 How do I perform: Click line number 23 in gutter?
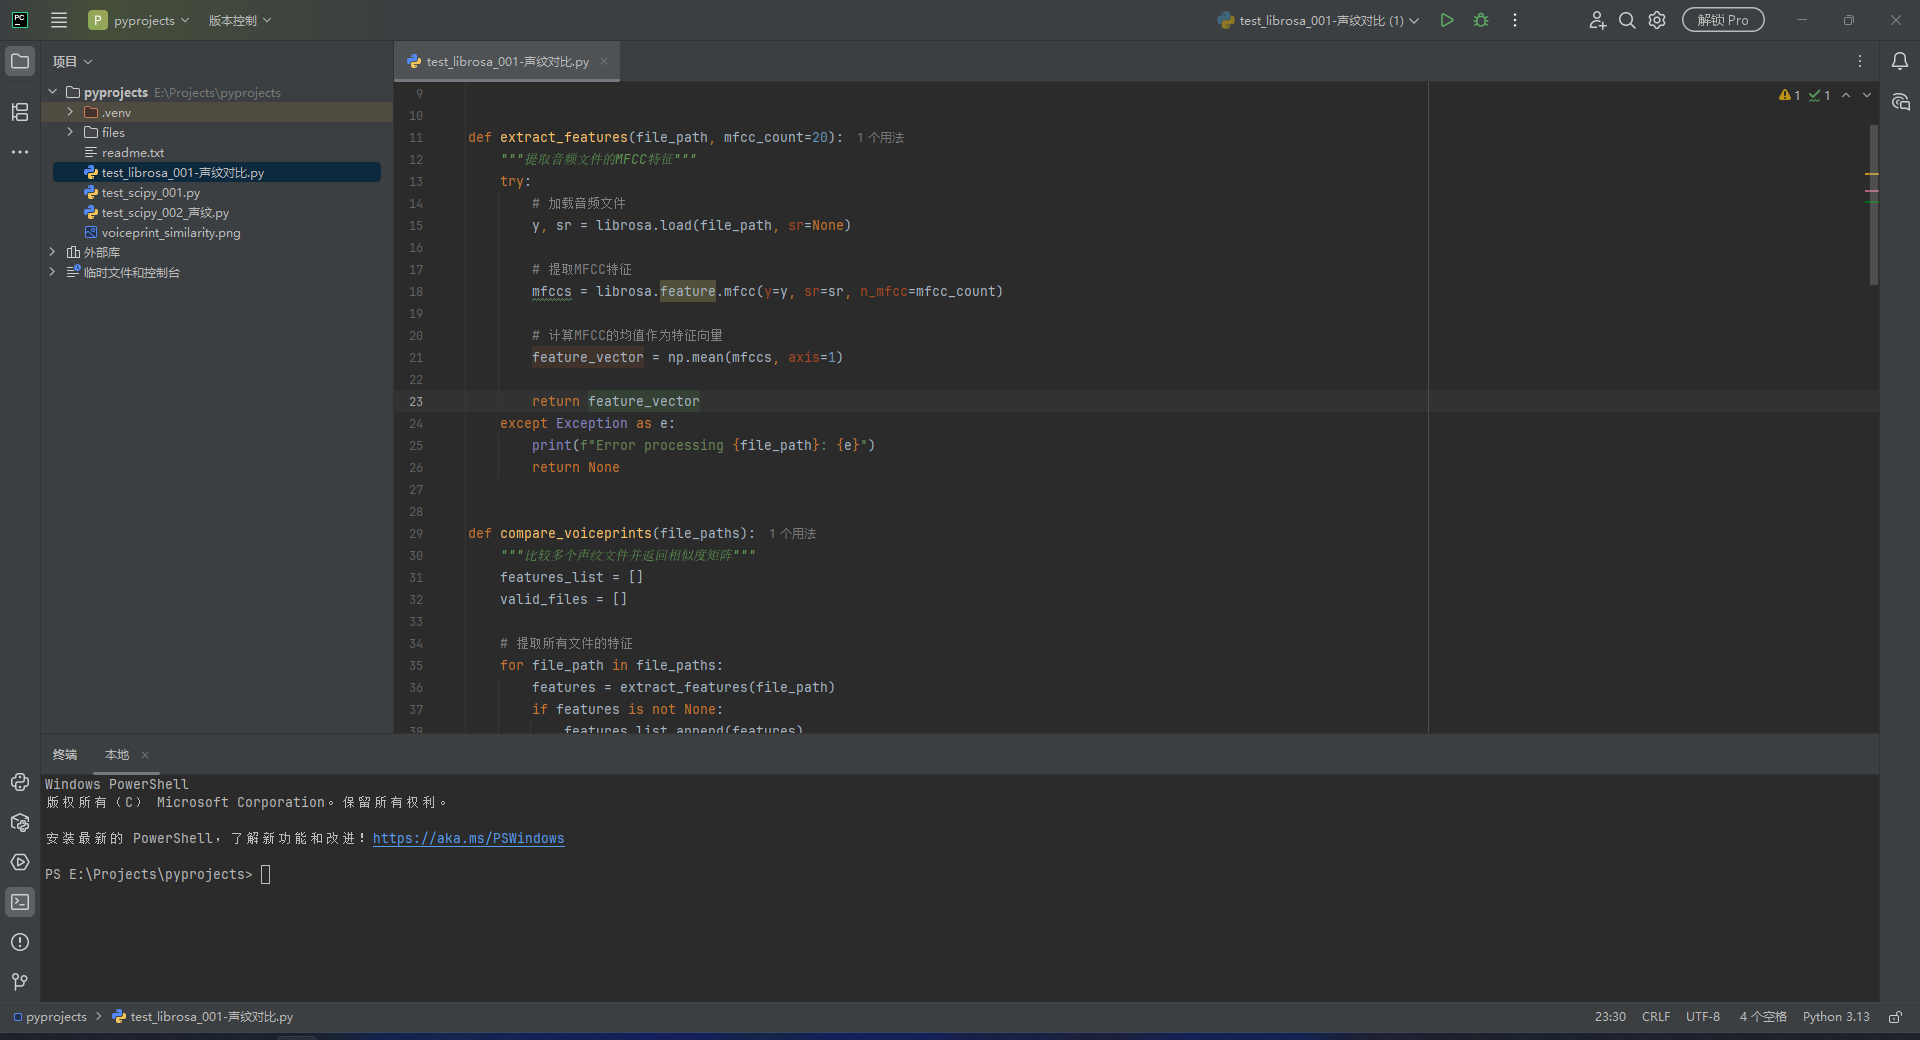pos(416,402)
